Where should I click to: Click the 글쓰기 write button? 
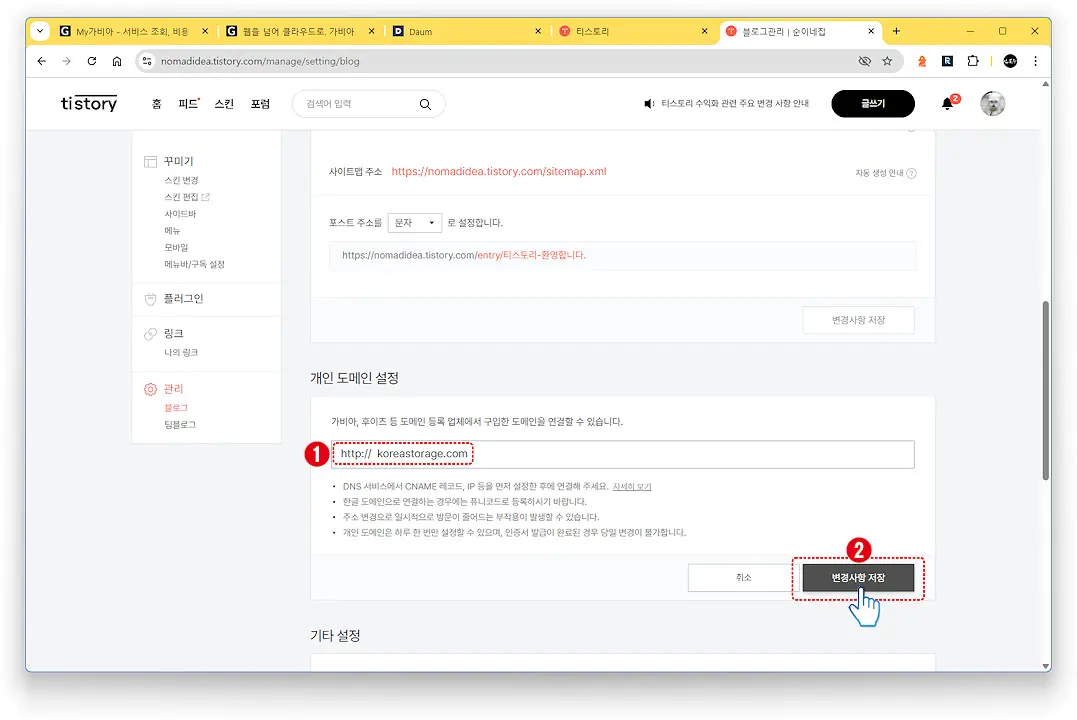pyautogui.click(x=872, y=104)
